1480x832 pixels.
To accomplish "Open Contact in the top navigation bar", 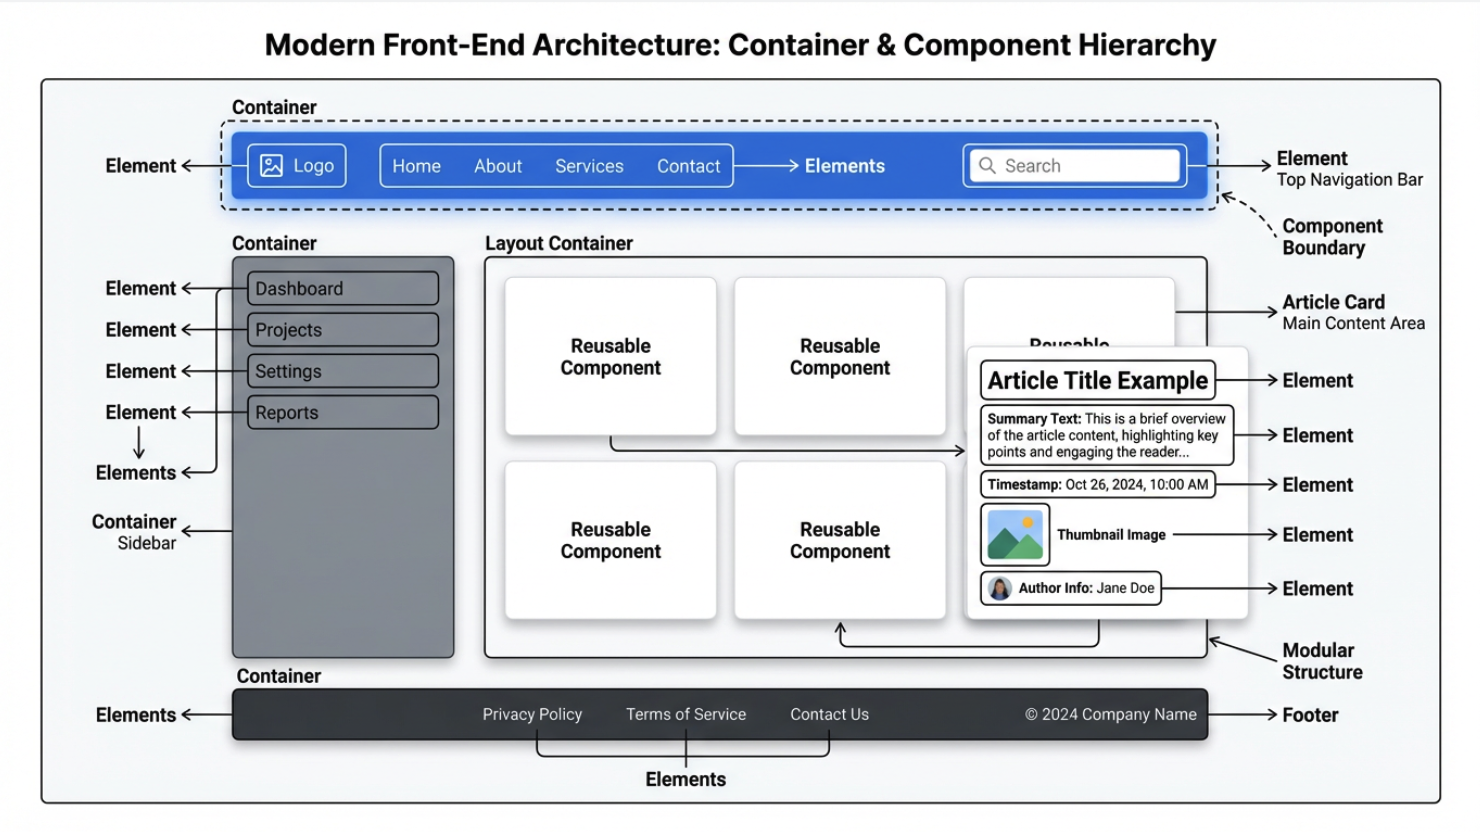I will click(x=688, y=166).
